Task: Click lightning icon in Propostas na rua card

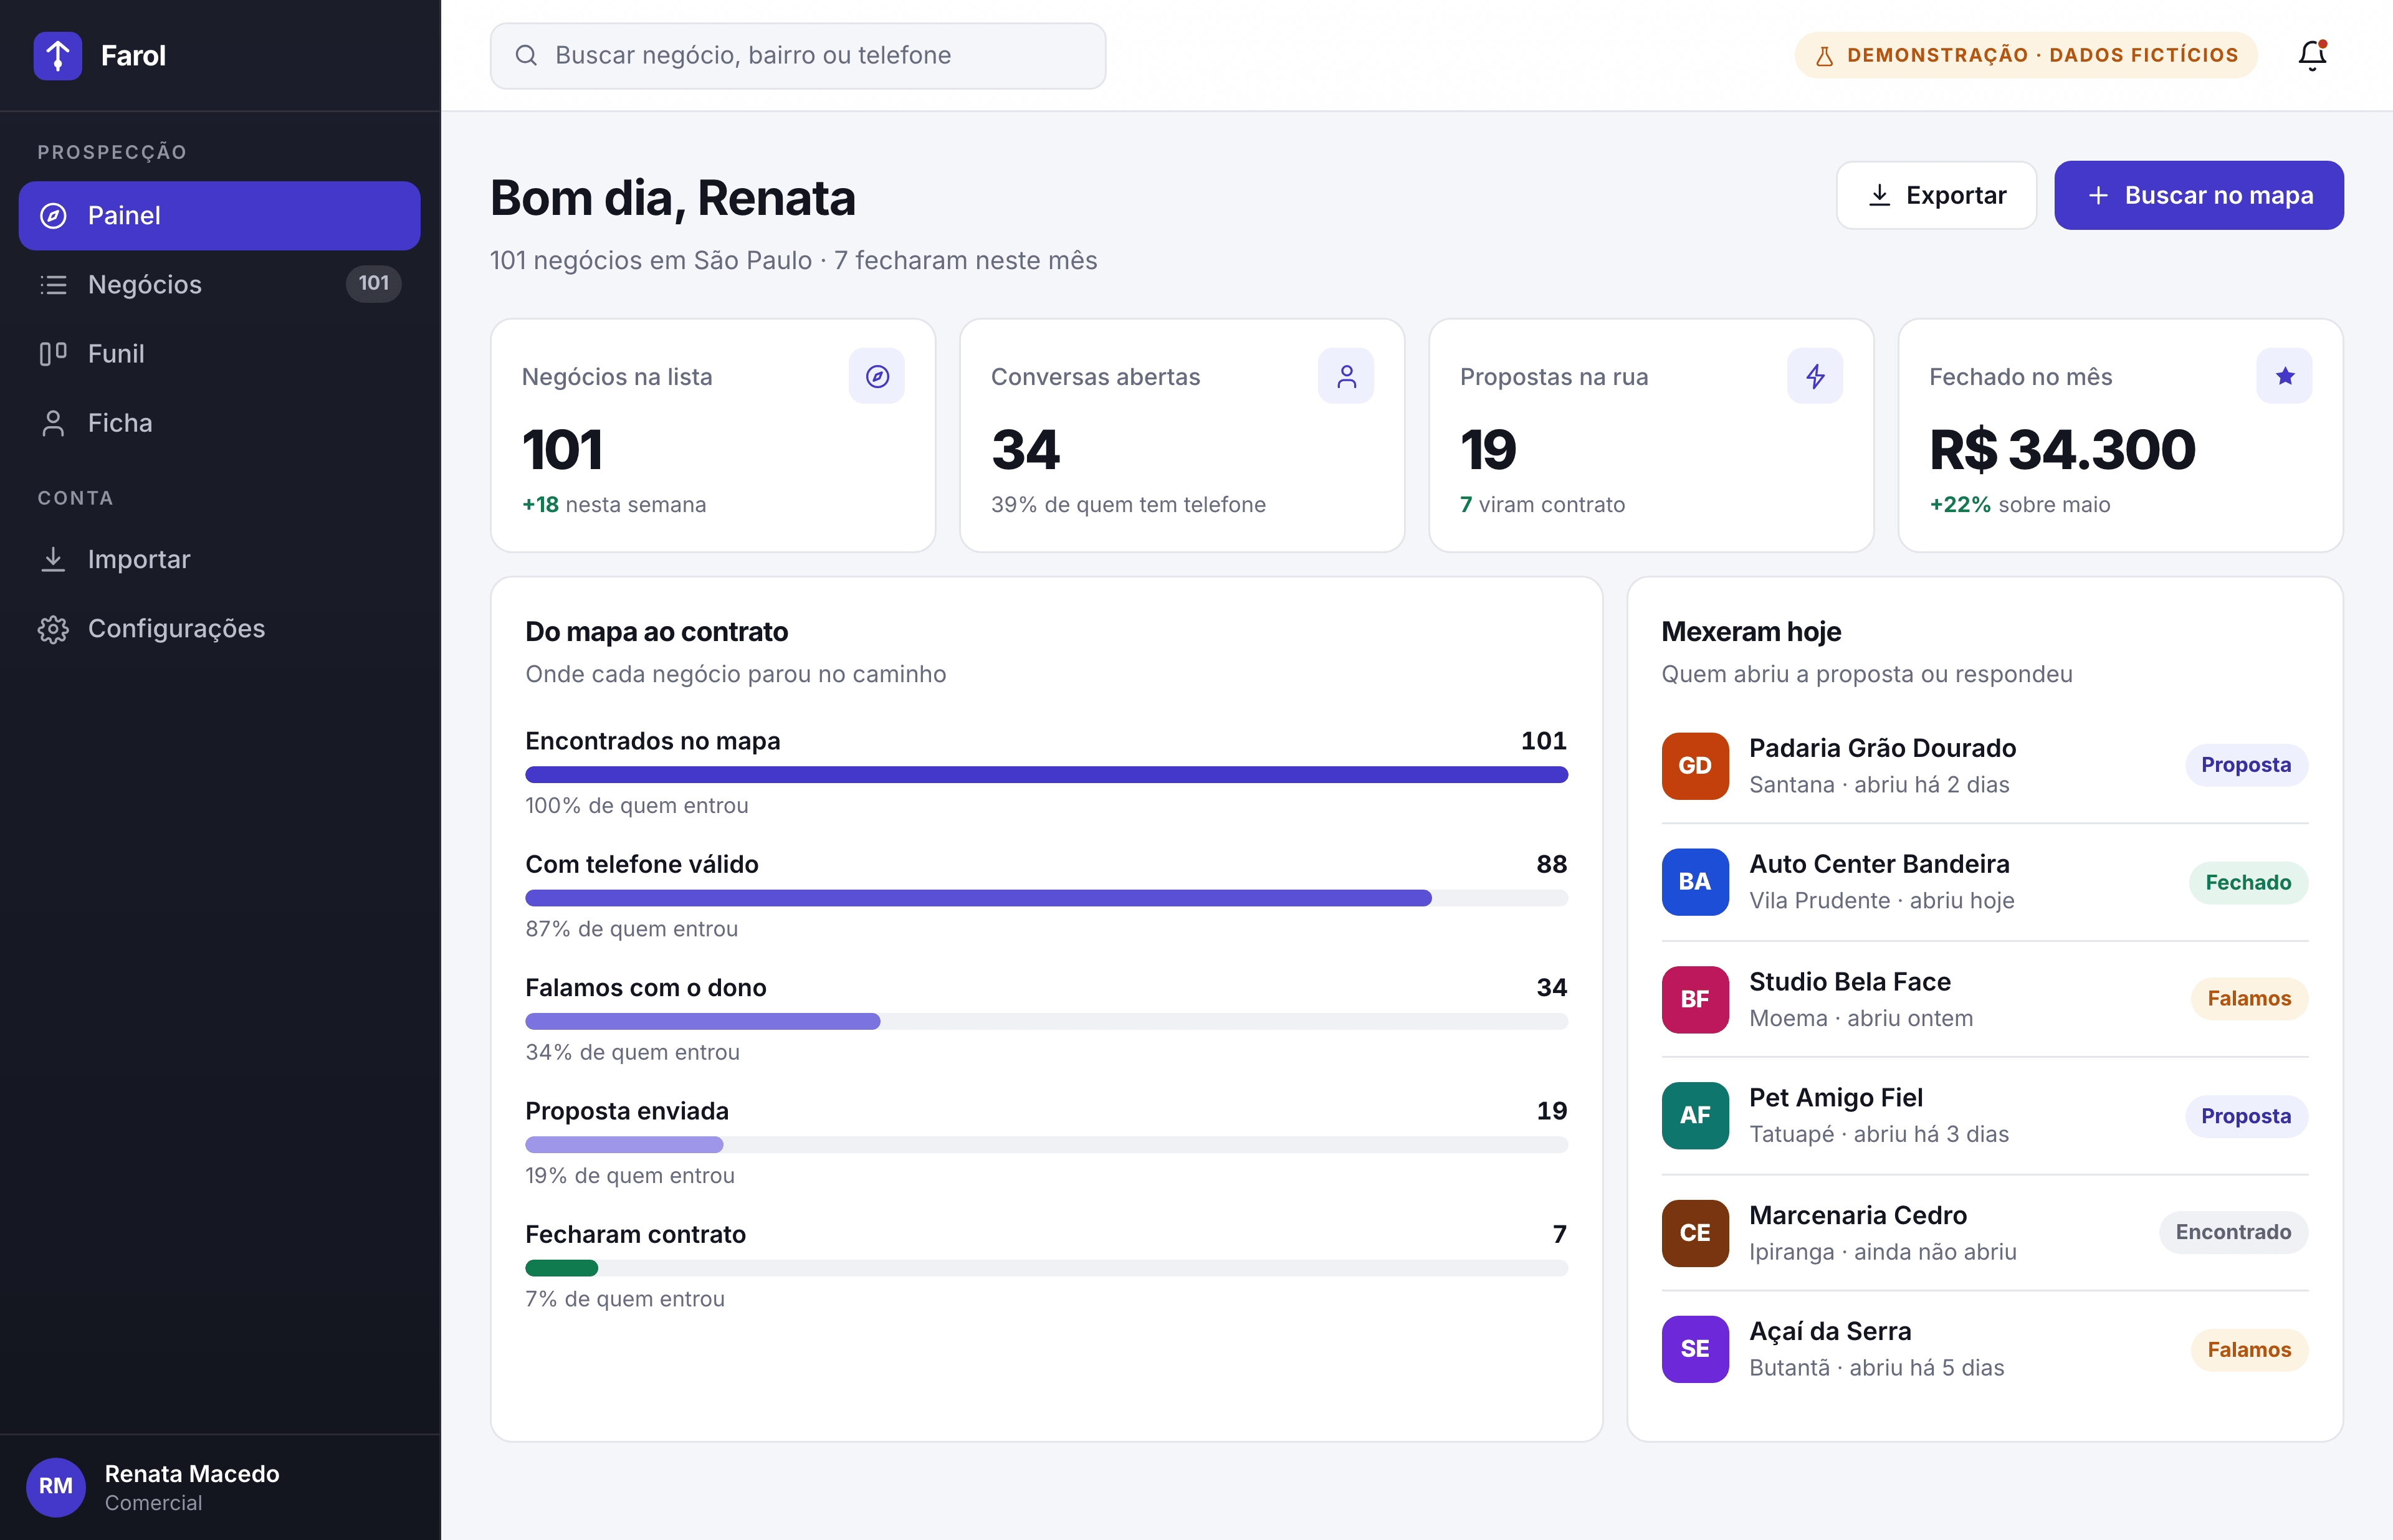Action: coord(1815,376)
